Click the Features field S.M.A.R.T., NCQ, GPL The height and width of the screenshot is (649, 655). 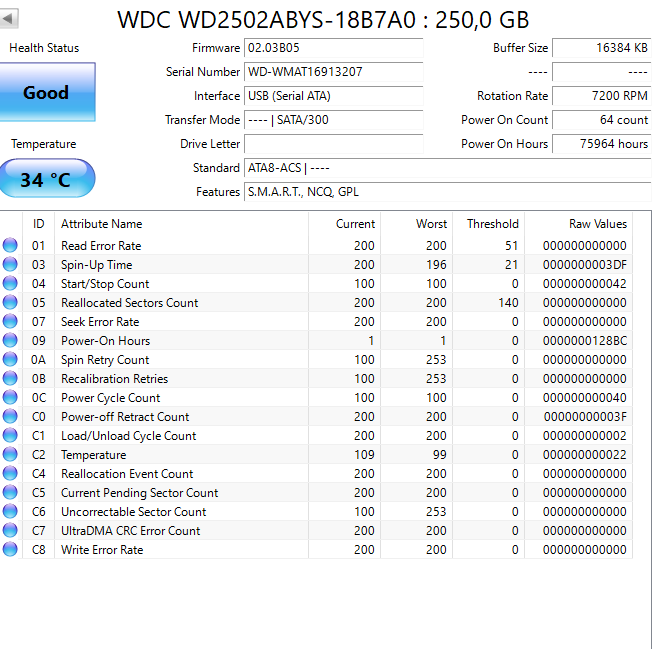pos(447,192)
